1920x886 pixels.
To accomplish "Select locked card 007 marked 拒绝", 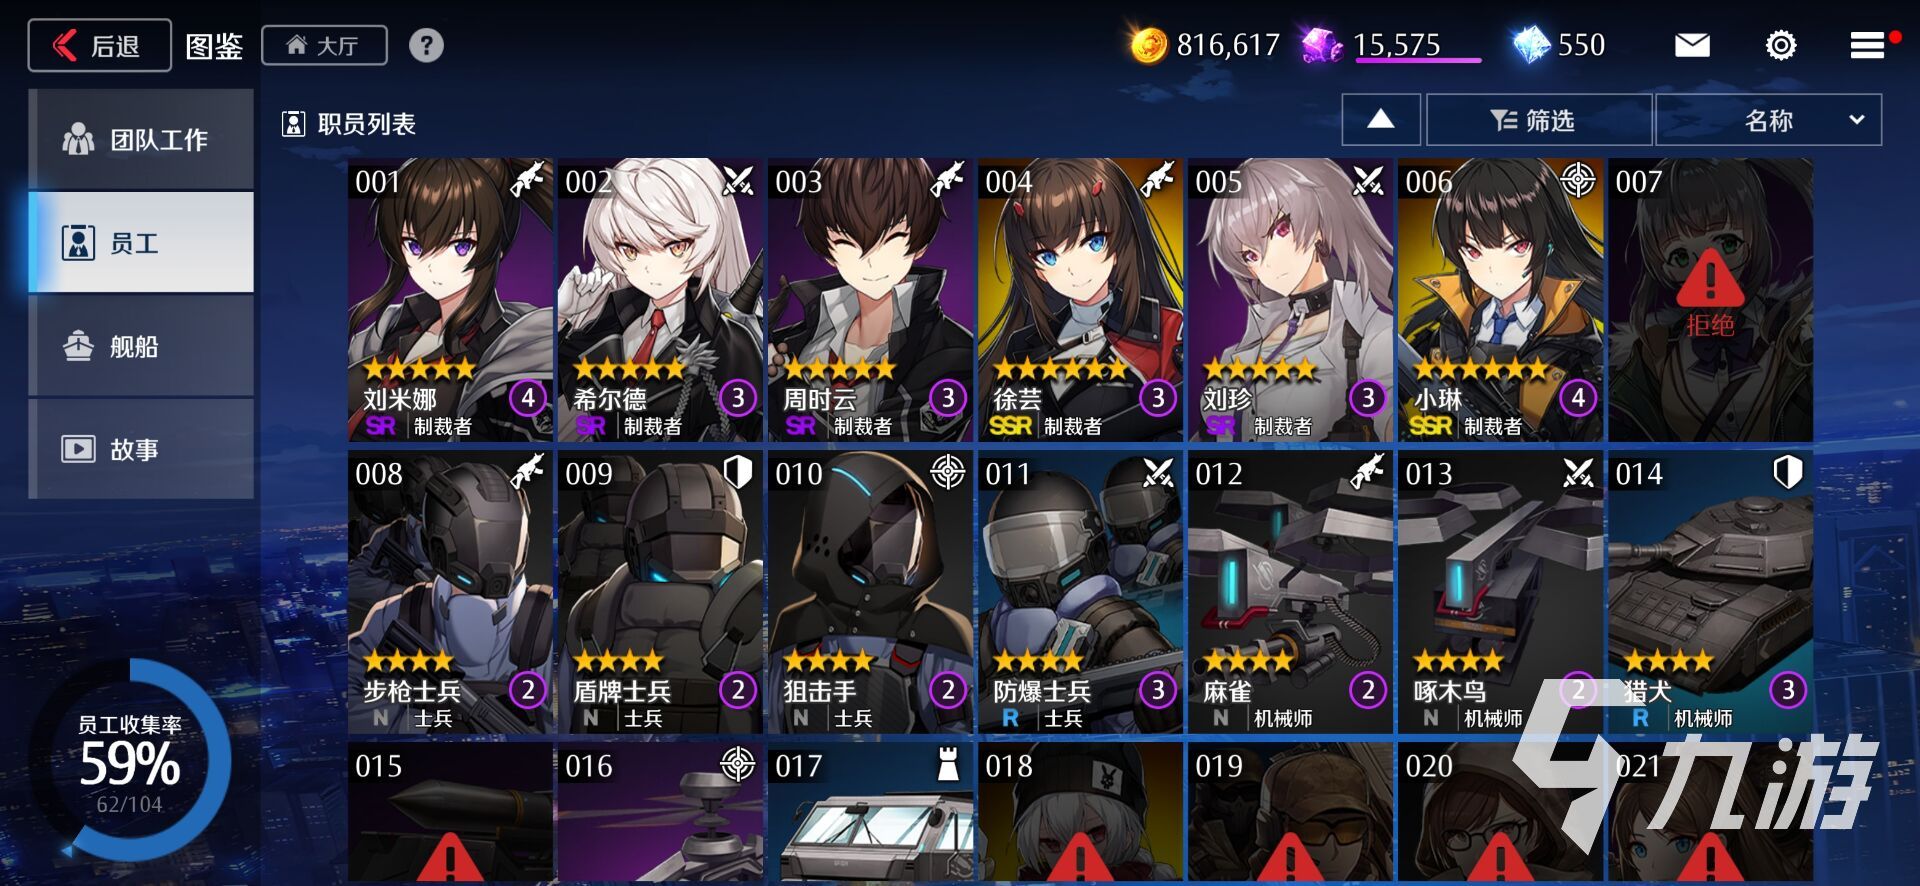I will (1710, 300).
